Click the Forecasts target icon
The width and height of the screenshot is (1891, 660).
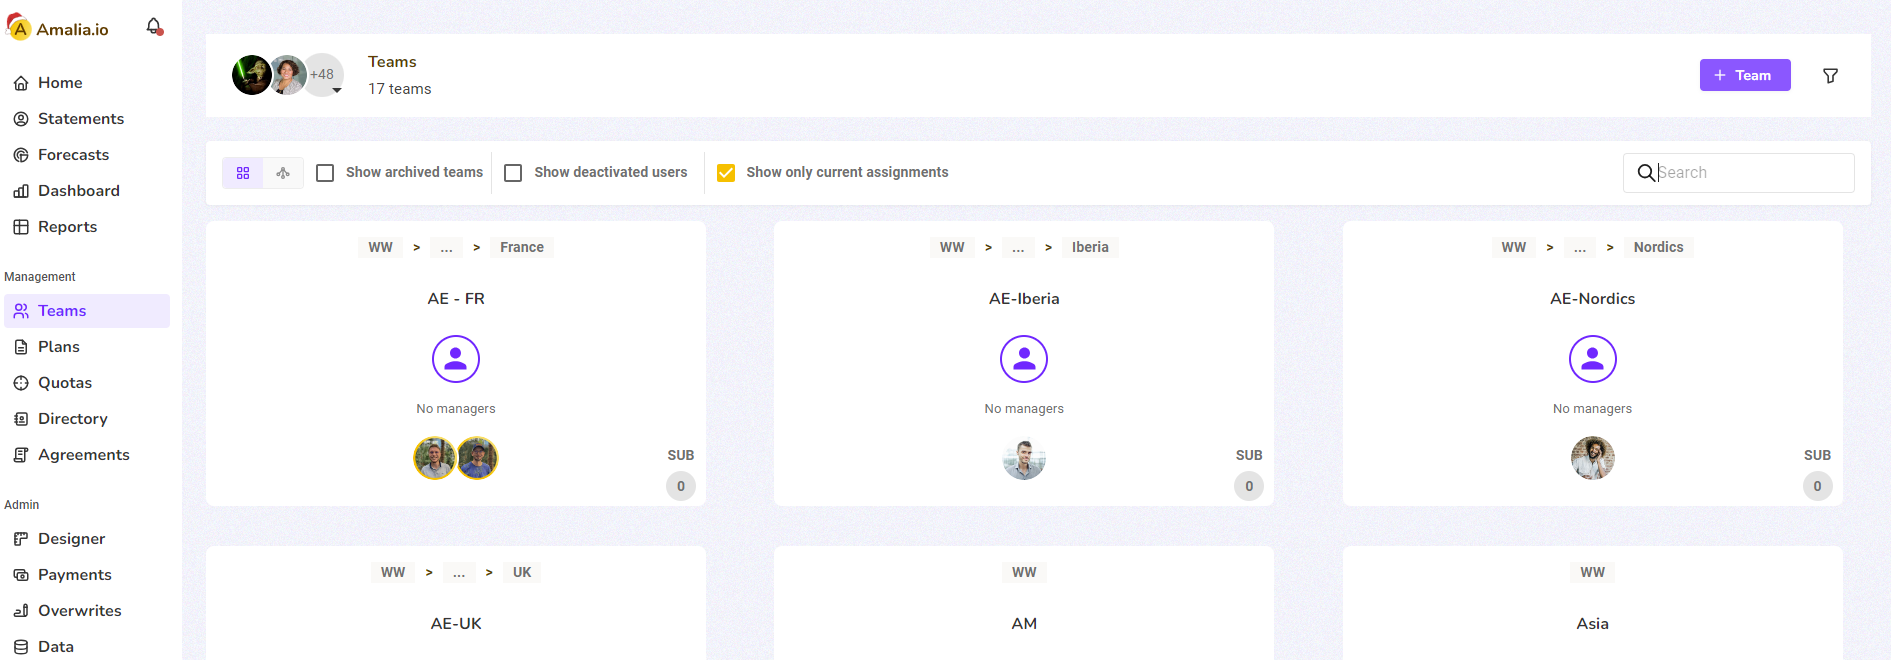coord(21,155)
